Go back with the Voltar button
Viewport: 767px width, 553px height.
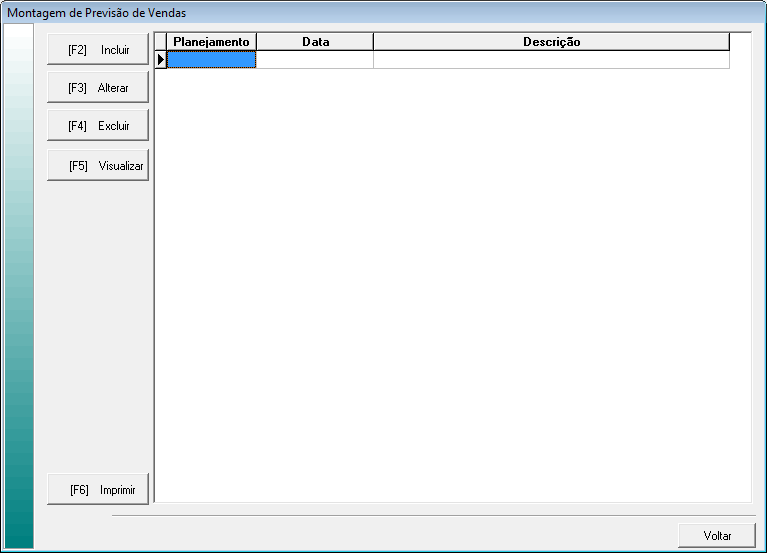(717, 536)
